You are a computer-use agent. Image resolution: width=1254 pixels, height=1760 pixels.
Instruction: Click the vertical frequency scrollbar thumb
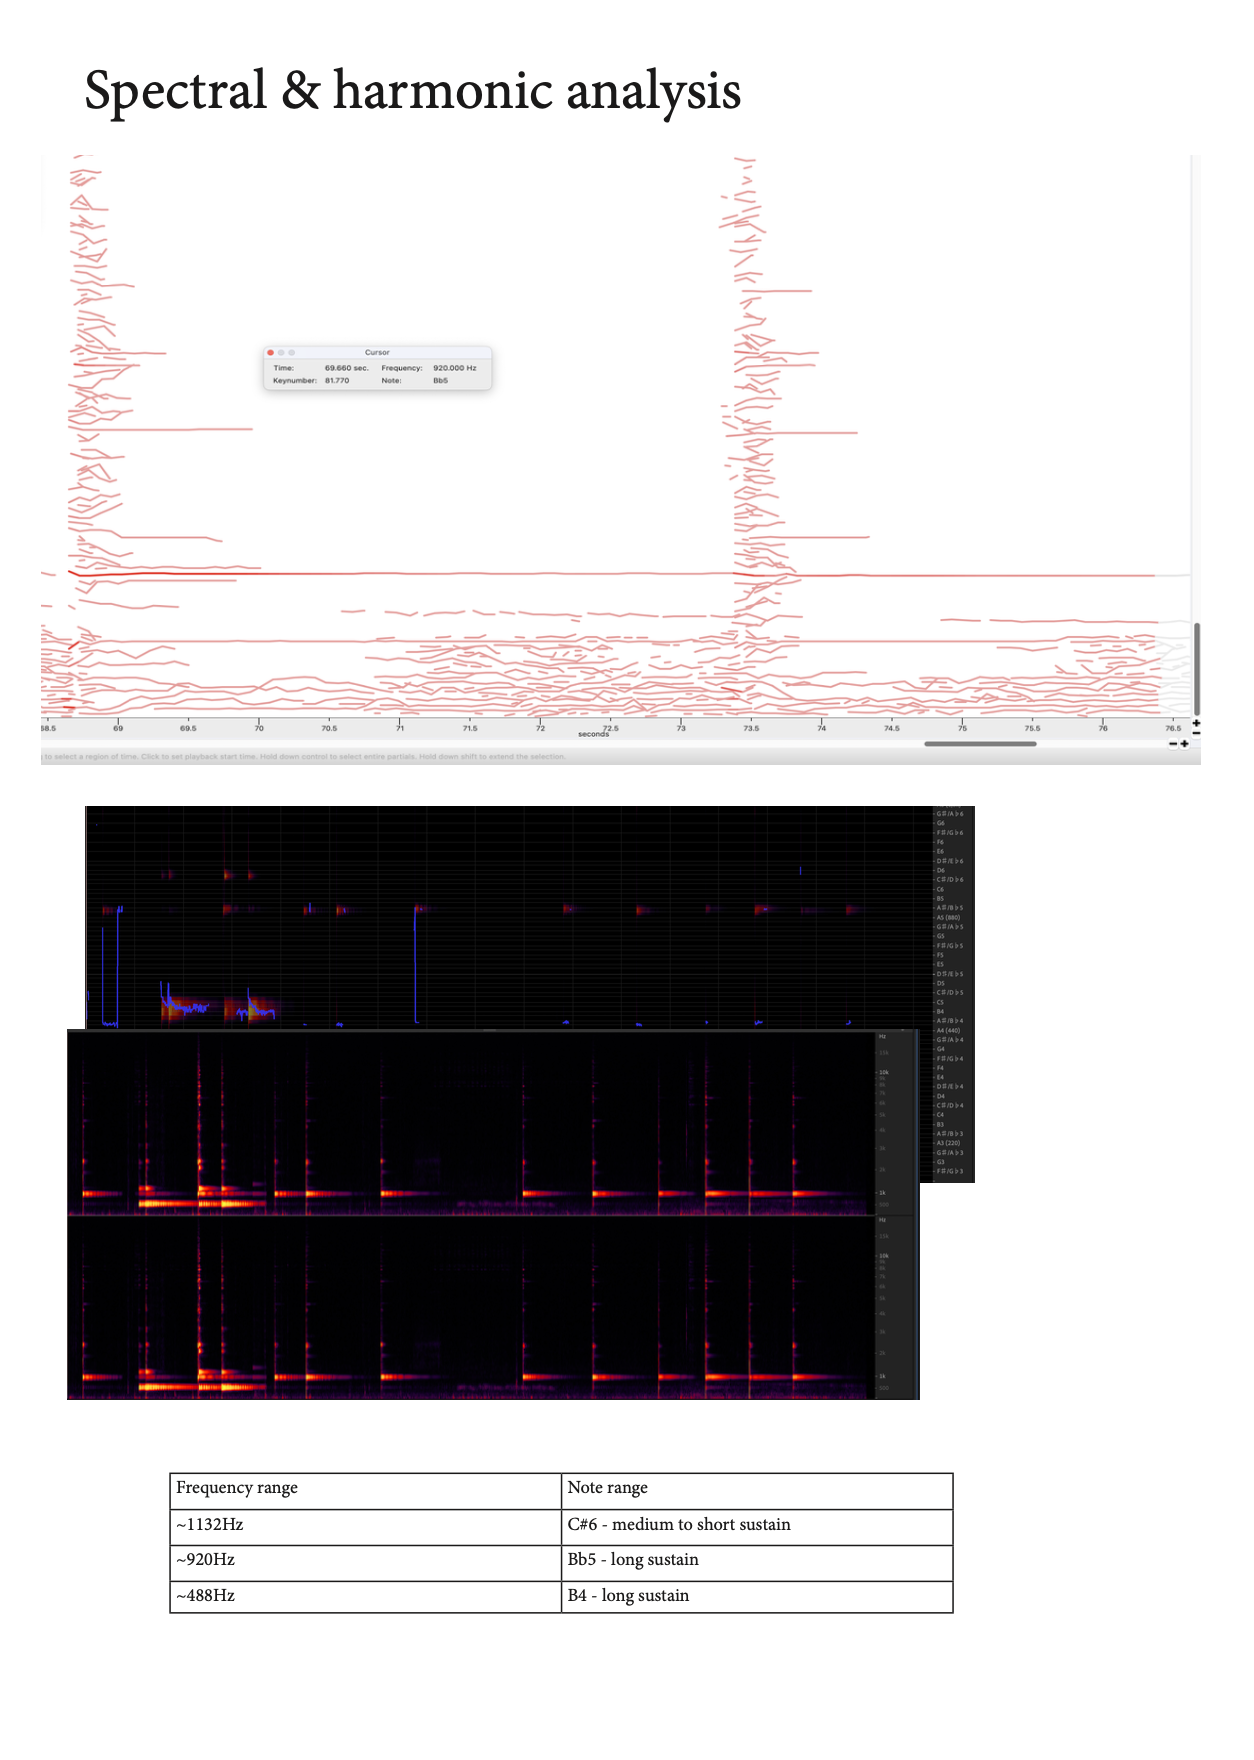1196,668
